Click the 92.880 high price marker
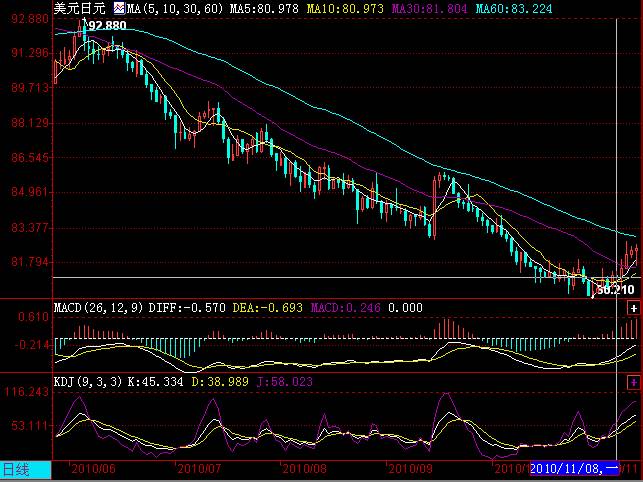The height and width of the screenshot is (482, 643). point(107,25)
